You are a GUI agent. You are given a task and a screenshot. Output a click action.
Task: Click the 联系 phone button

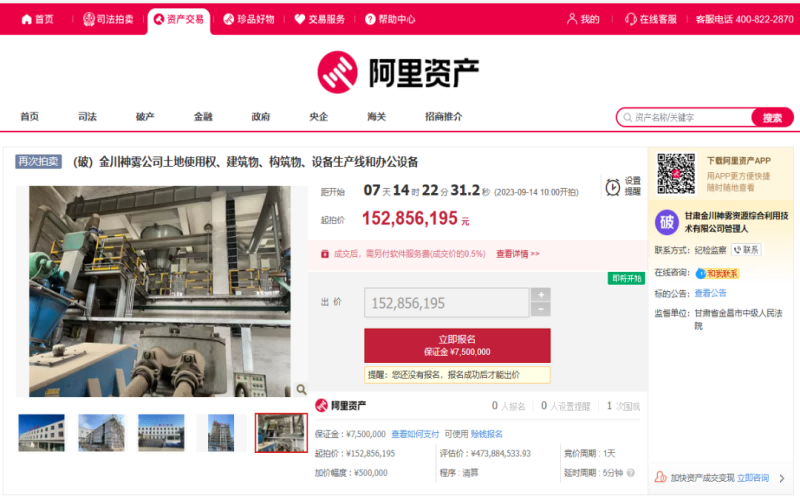746,250
